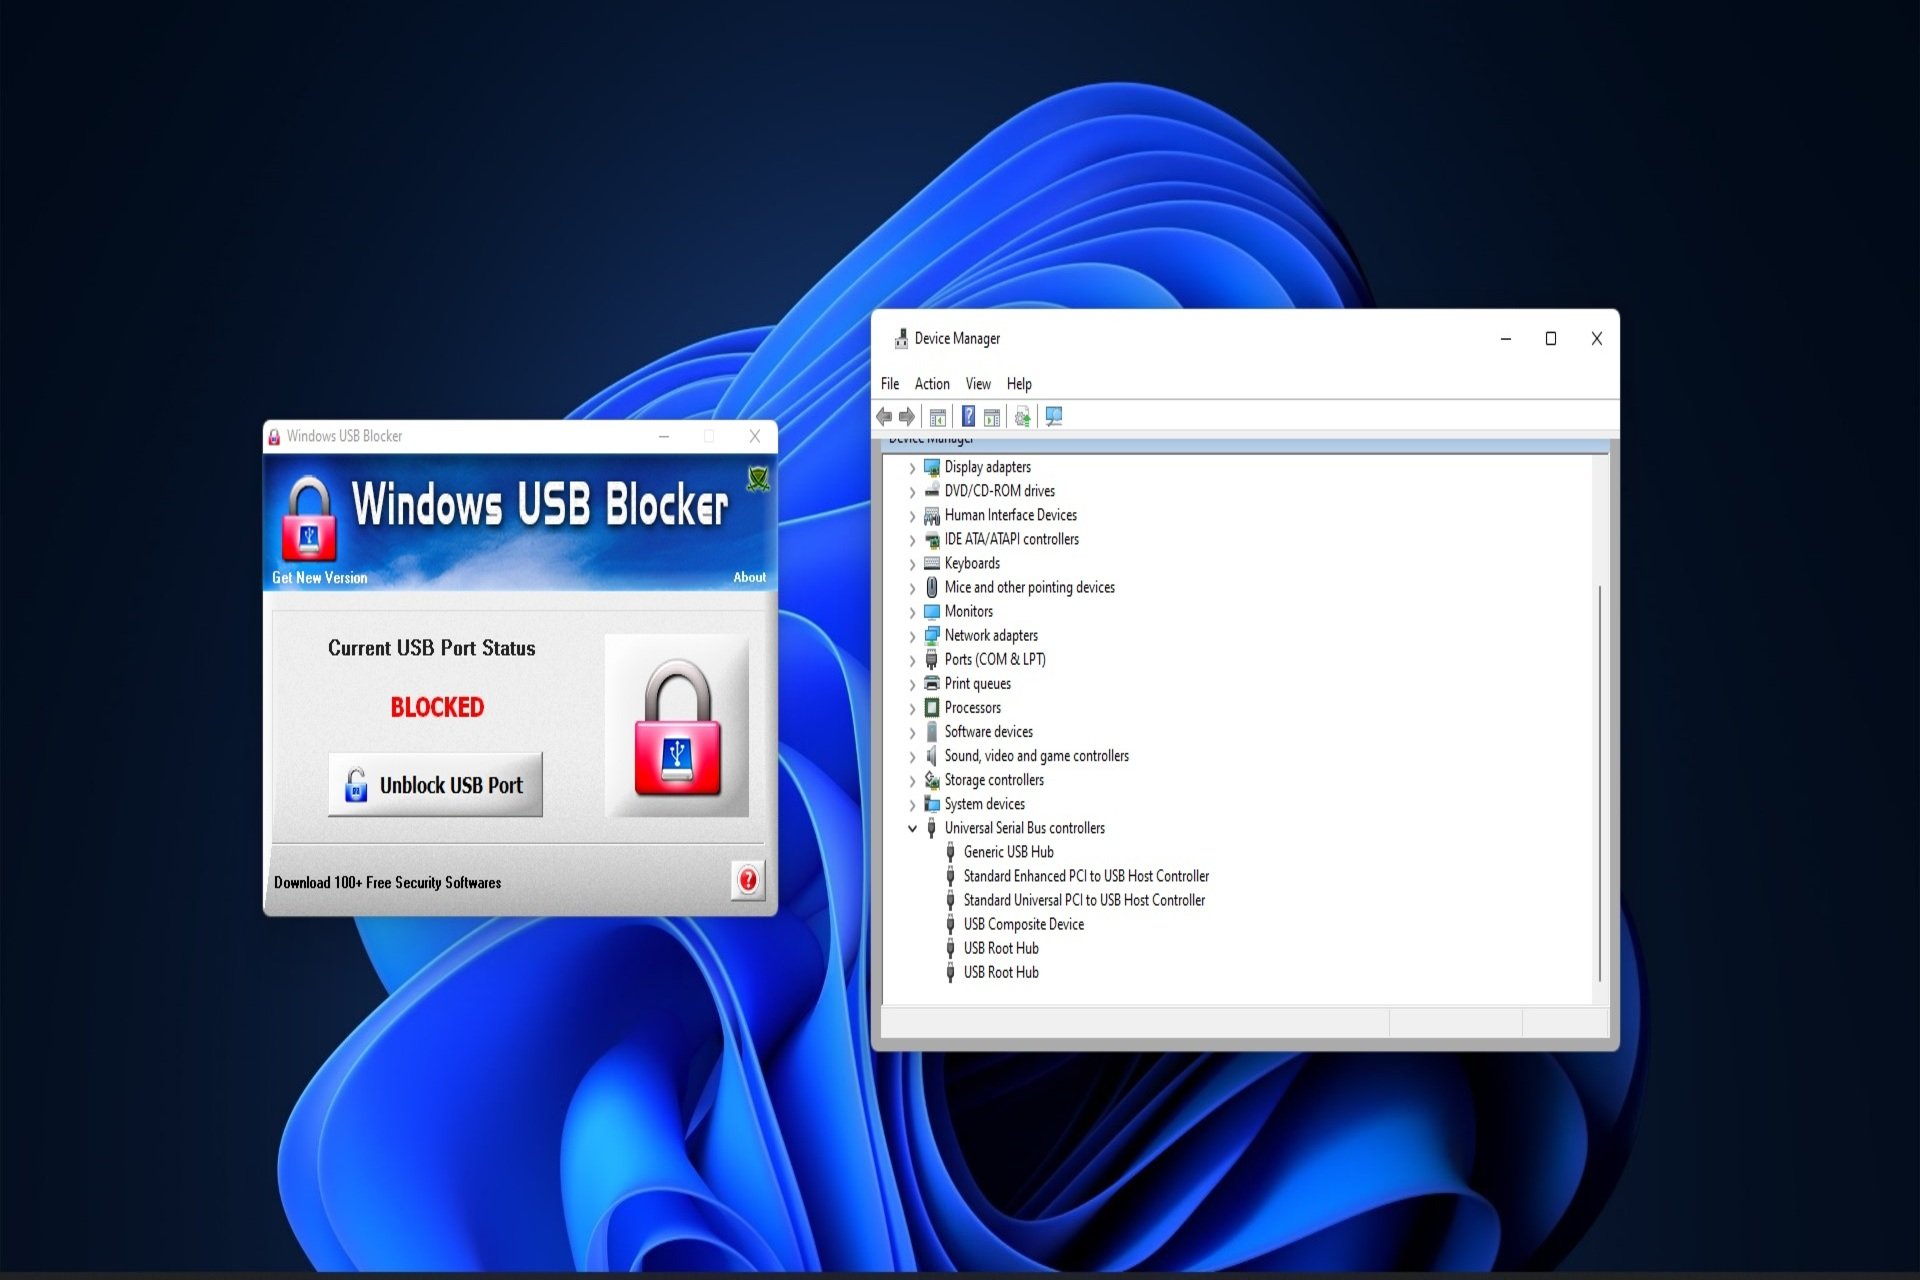1920x1280 pixels.
Task: Click the Windows USB Blocker title bar icon
Action: tap(274, 437)
